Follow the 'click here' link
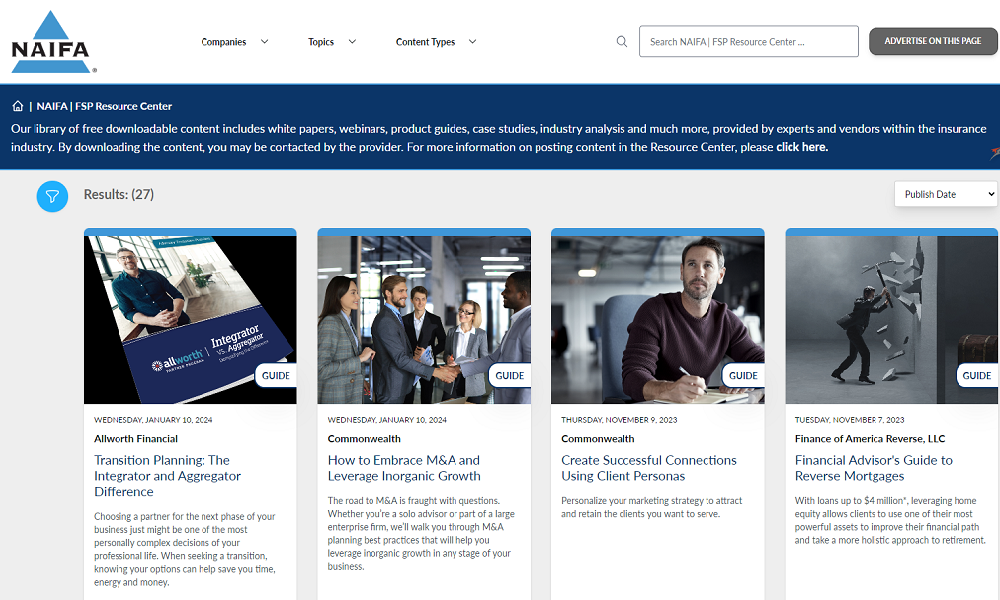The width and height of the screenshot is (1000, 600). tap(801, 147)
